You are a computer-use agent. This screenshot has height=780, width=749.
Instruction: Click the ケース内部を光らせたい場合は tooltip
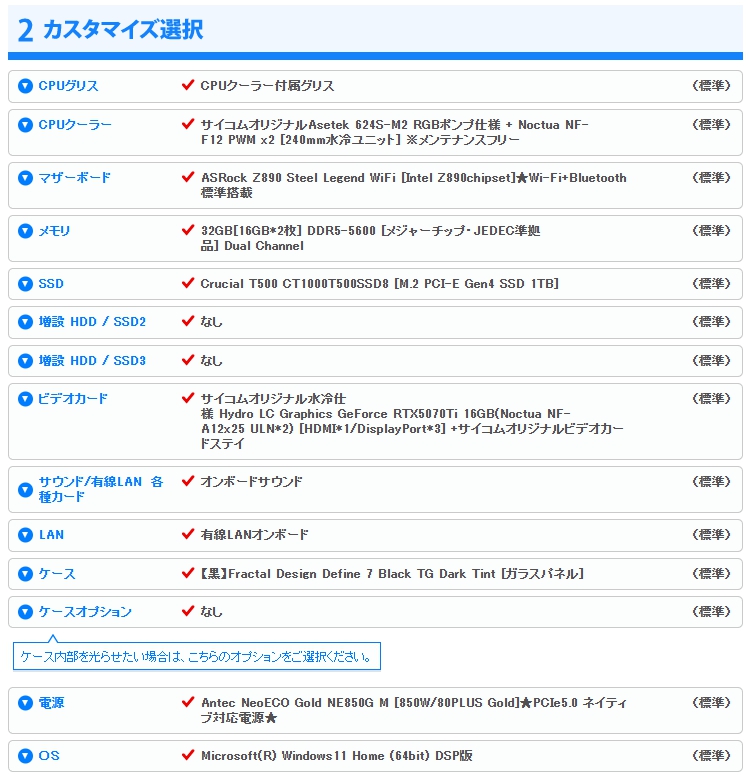[x=197, y=657]
